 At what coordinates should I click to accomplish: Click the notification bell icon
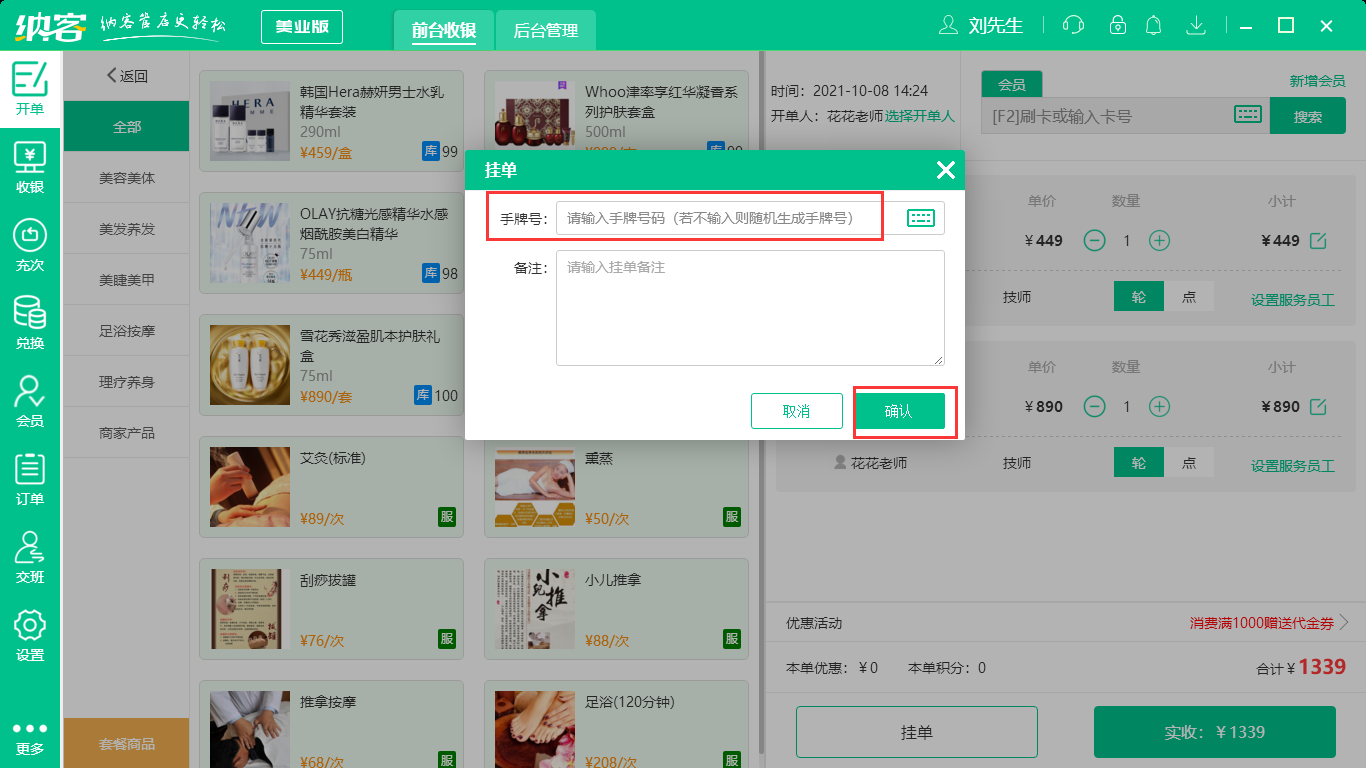pos(1153,25)
